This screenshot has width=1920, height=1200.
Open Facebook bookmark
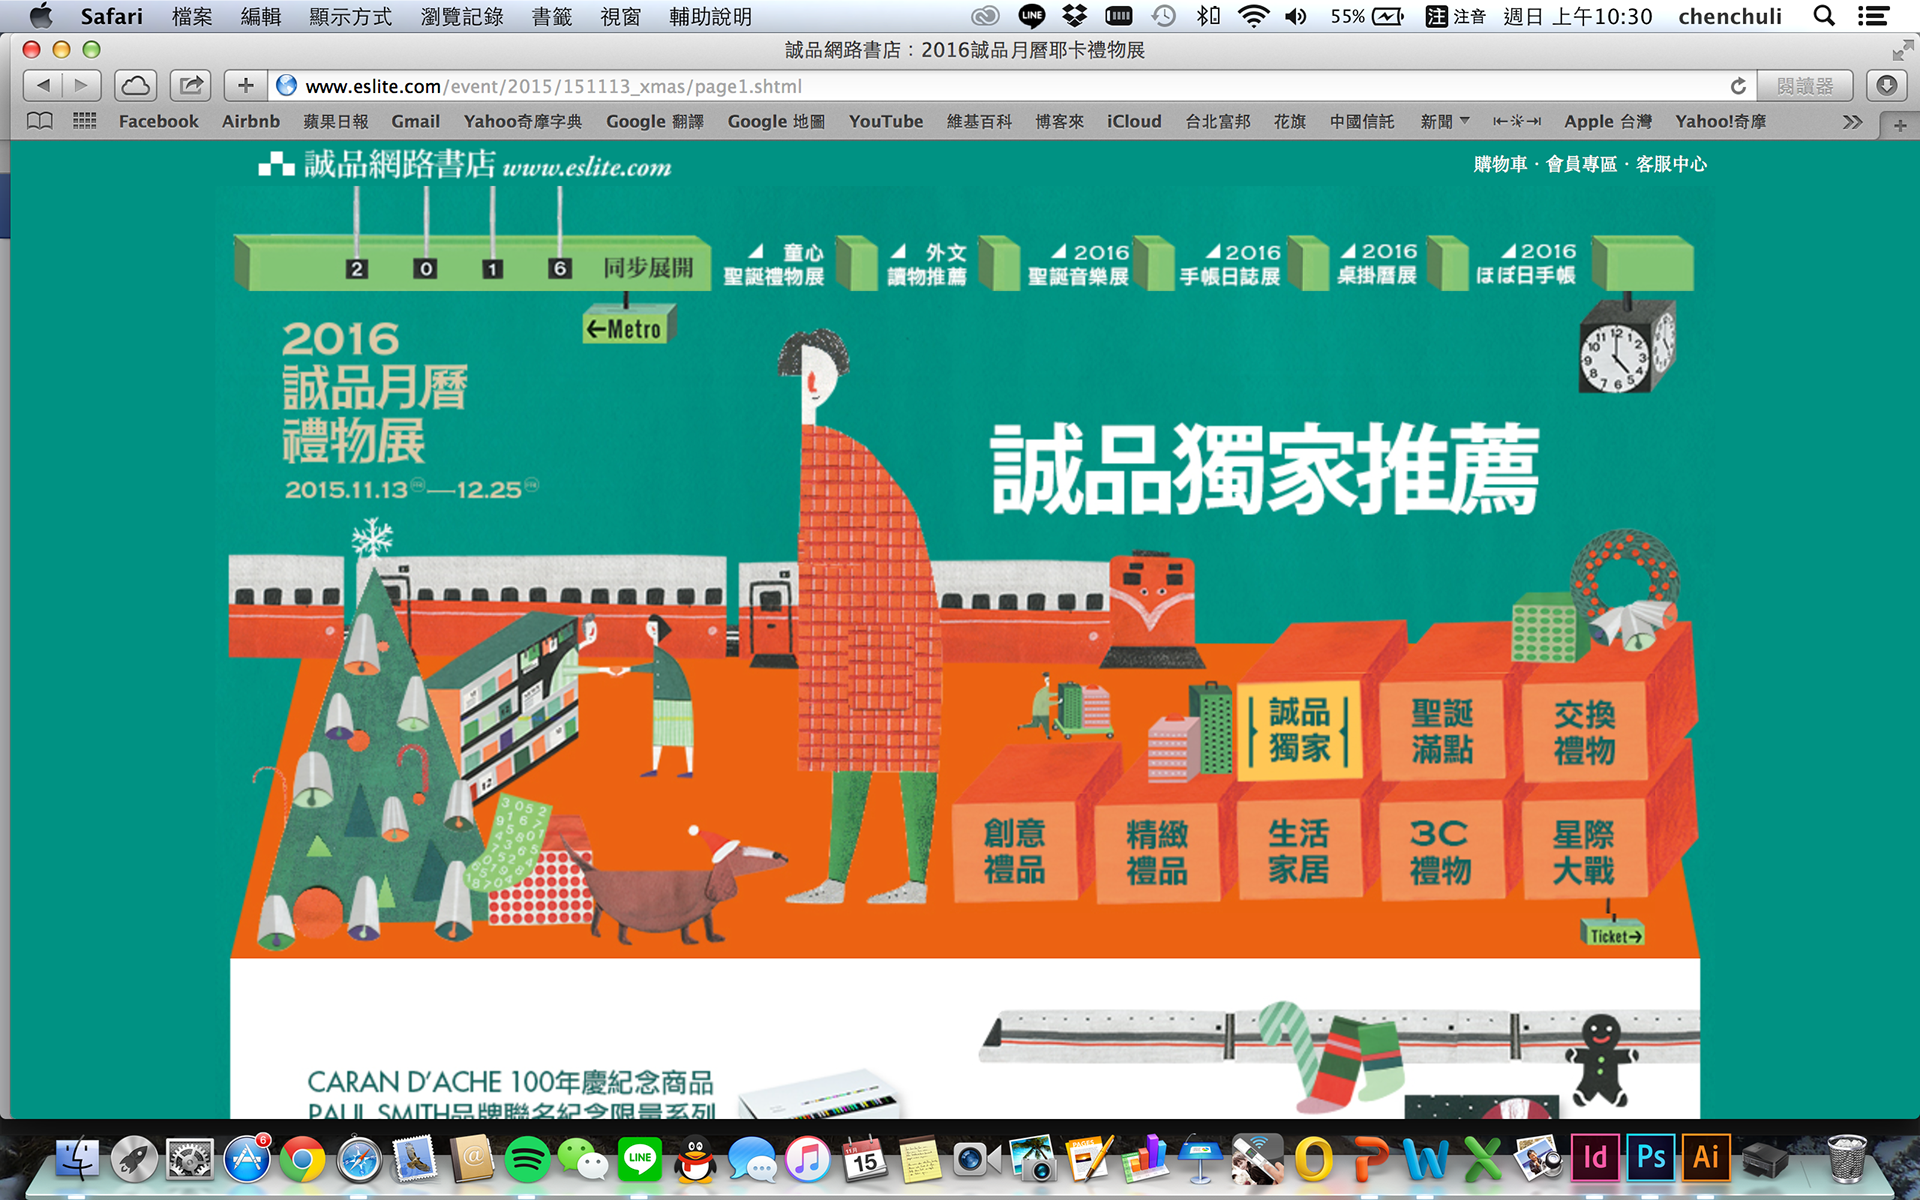(x=158, y=121)
